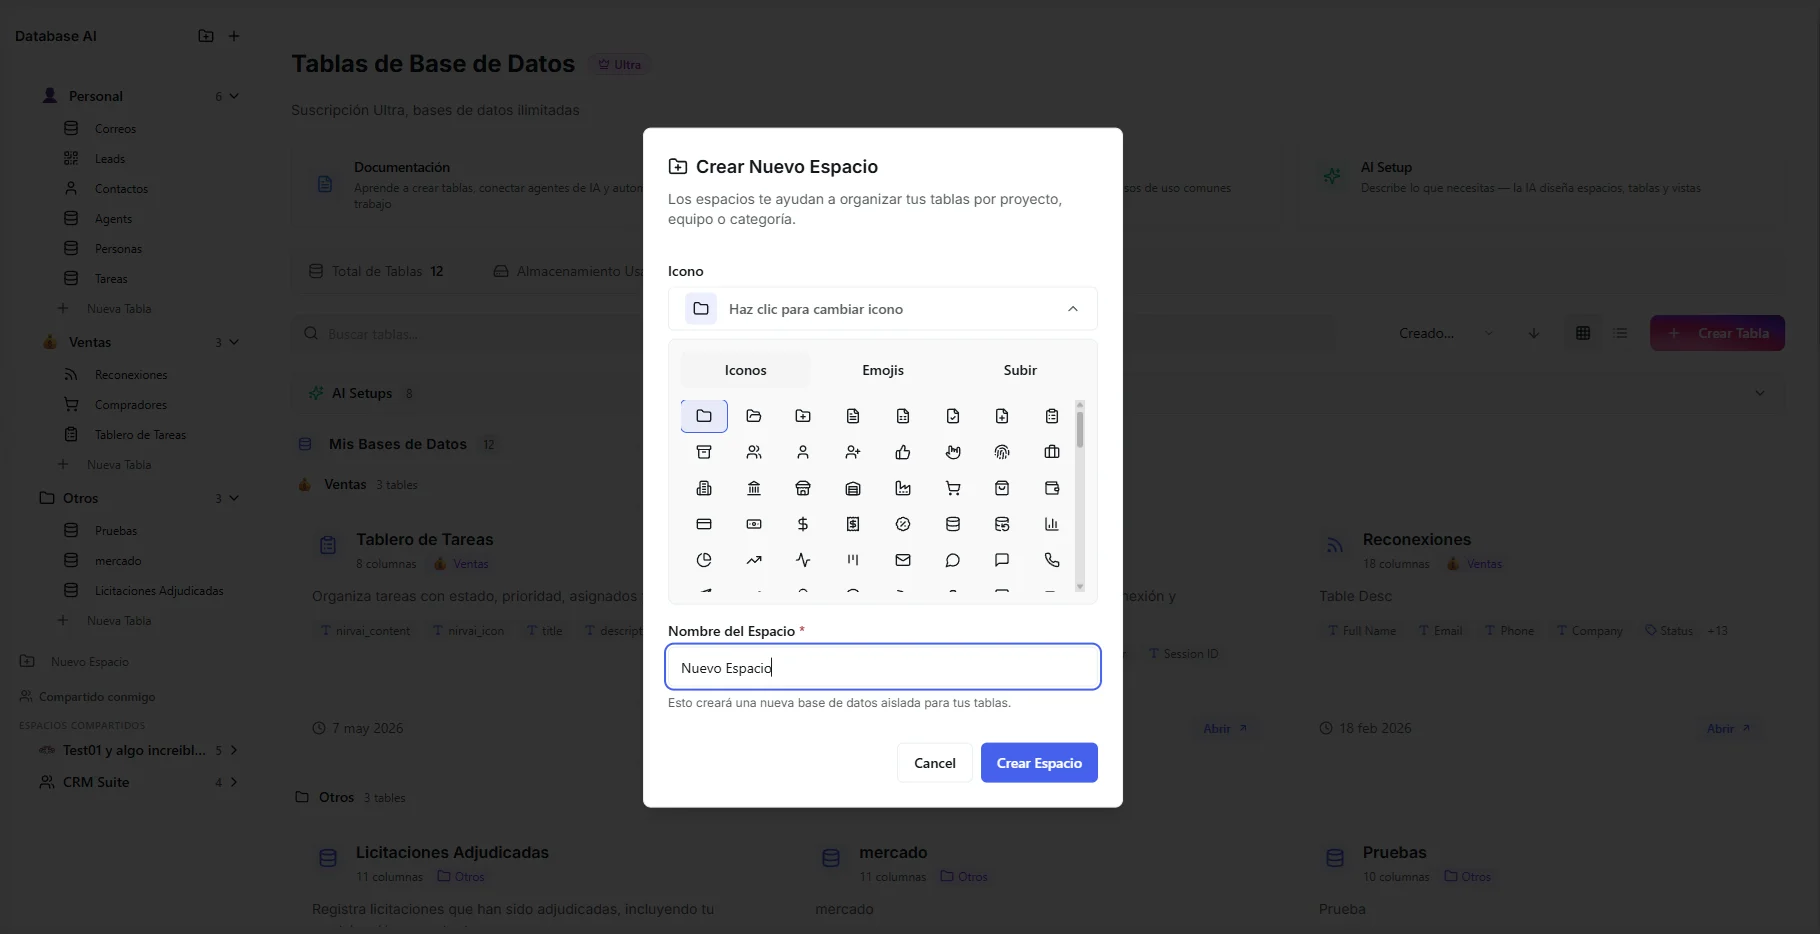Image resolution: width=1820 pixels, height=934 pixels.
Task: Choose the bar chart icon
Action: [x=1052, y=524]
